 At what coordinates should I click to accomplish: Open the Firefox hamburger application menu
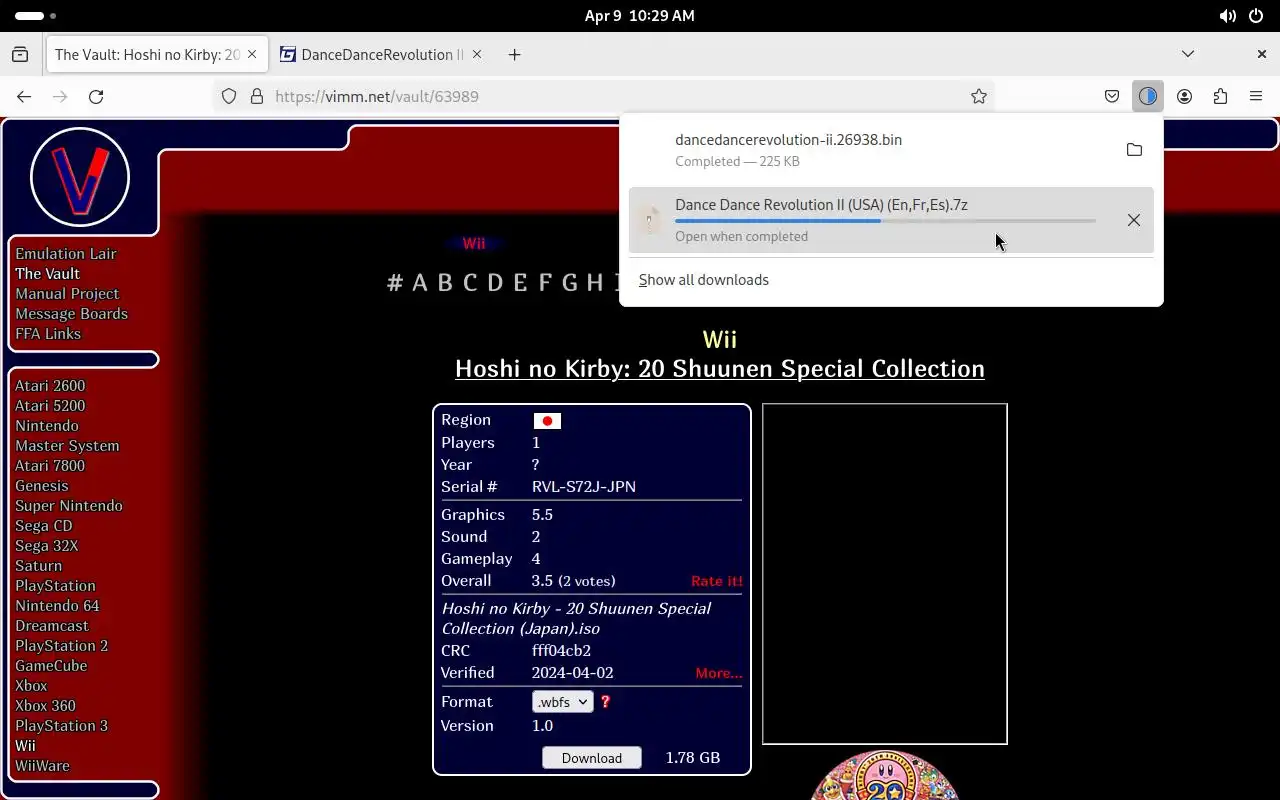[x=1256, y=97]
